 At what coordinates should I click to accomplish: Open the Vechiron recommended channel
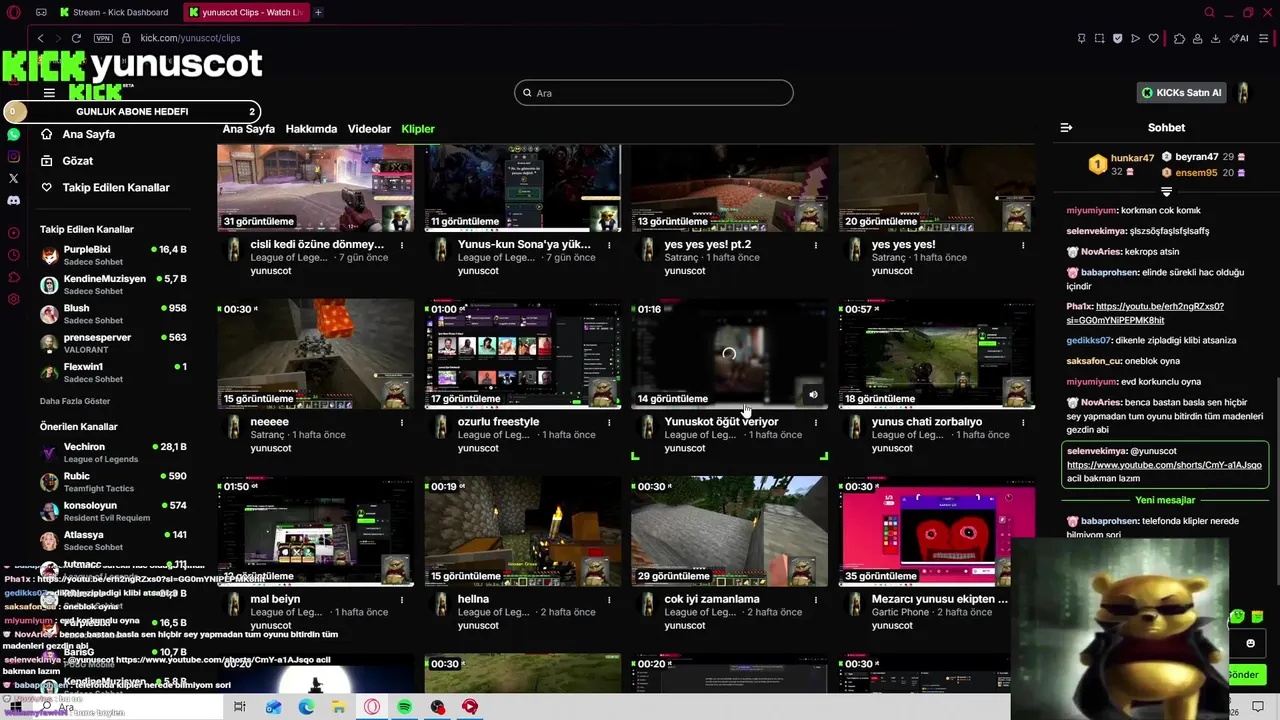(113, 453)
